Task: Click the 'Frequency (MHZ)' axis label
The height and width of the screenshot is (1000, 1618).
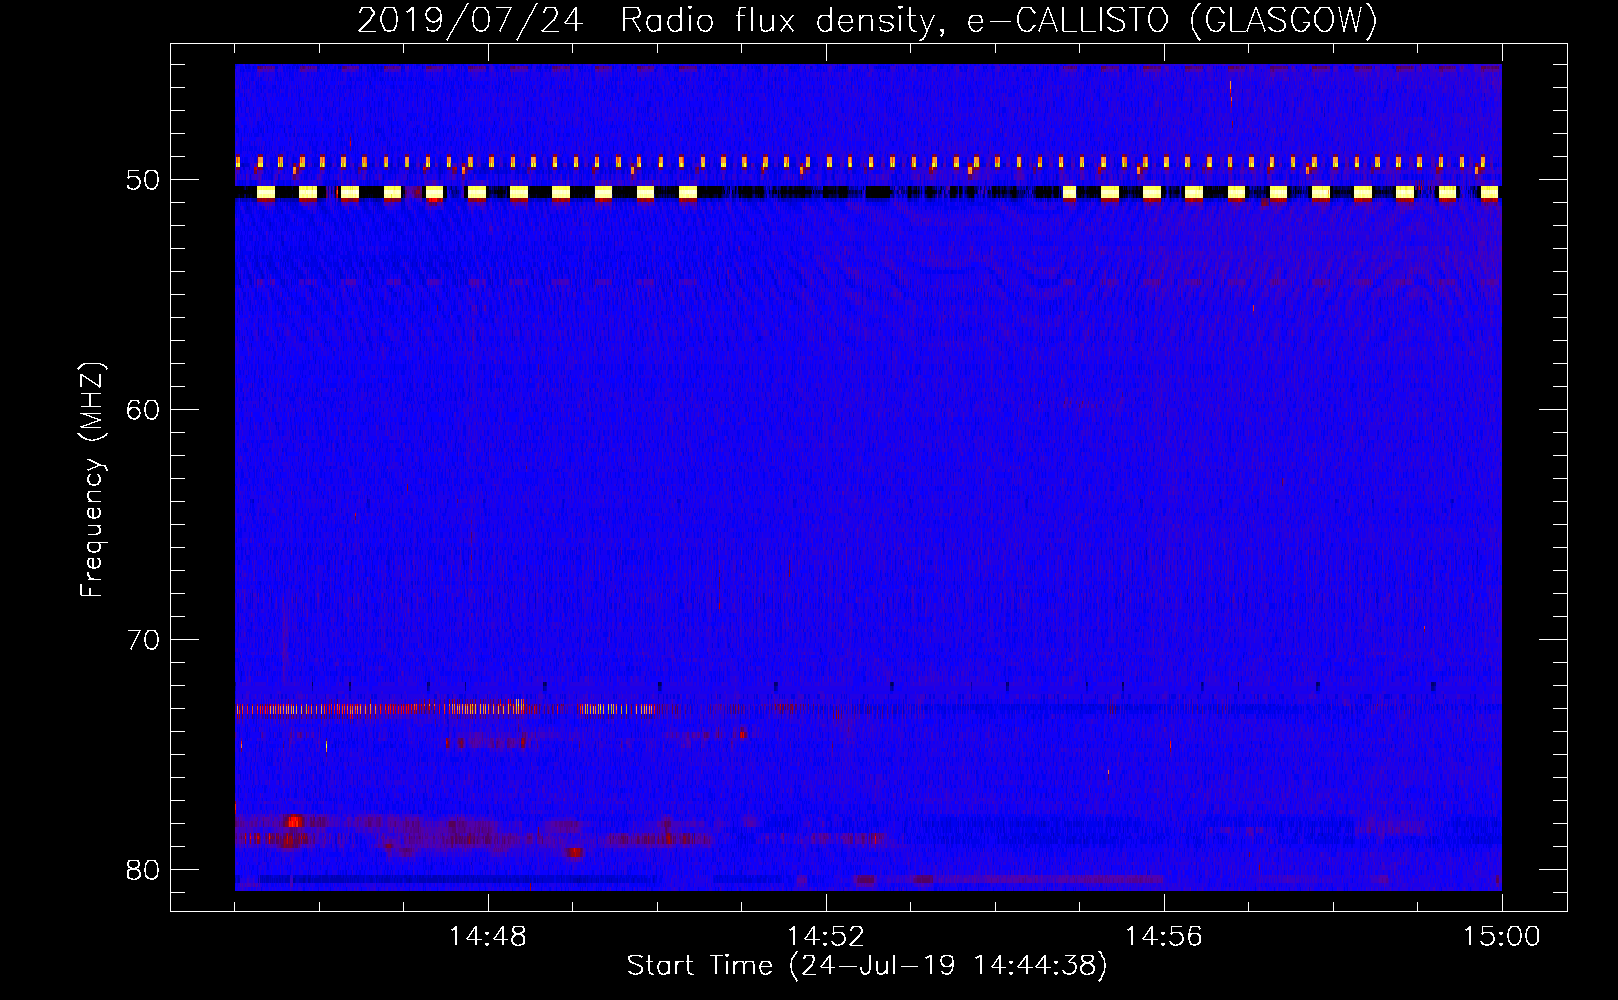Action: [92, 480]
